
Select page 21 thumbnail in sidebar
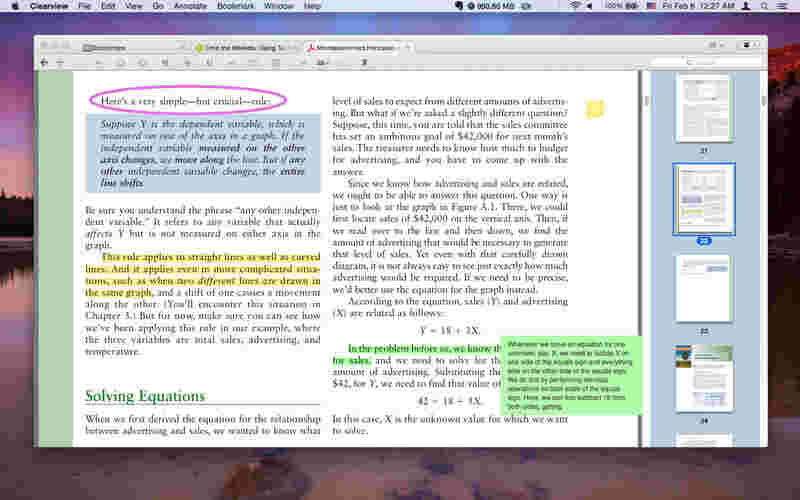(703, 109)
